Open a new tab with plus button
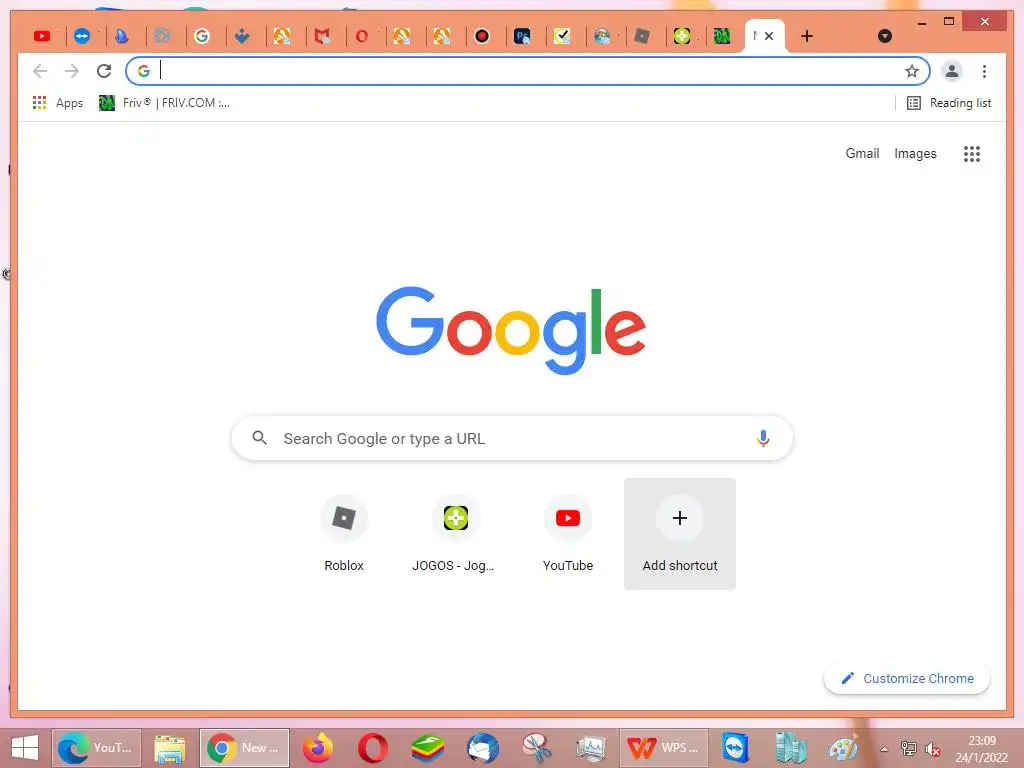 (x=807, y=37)
